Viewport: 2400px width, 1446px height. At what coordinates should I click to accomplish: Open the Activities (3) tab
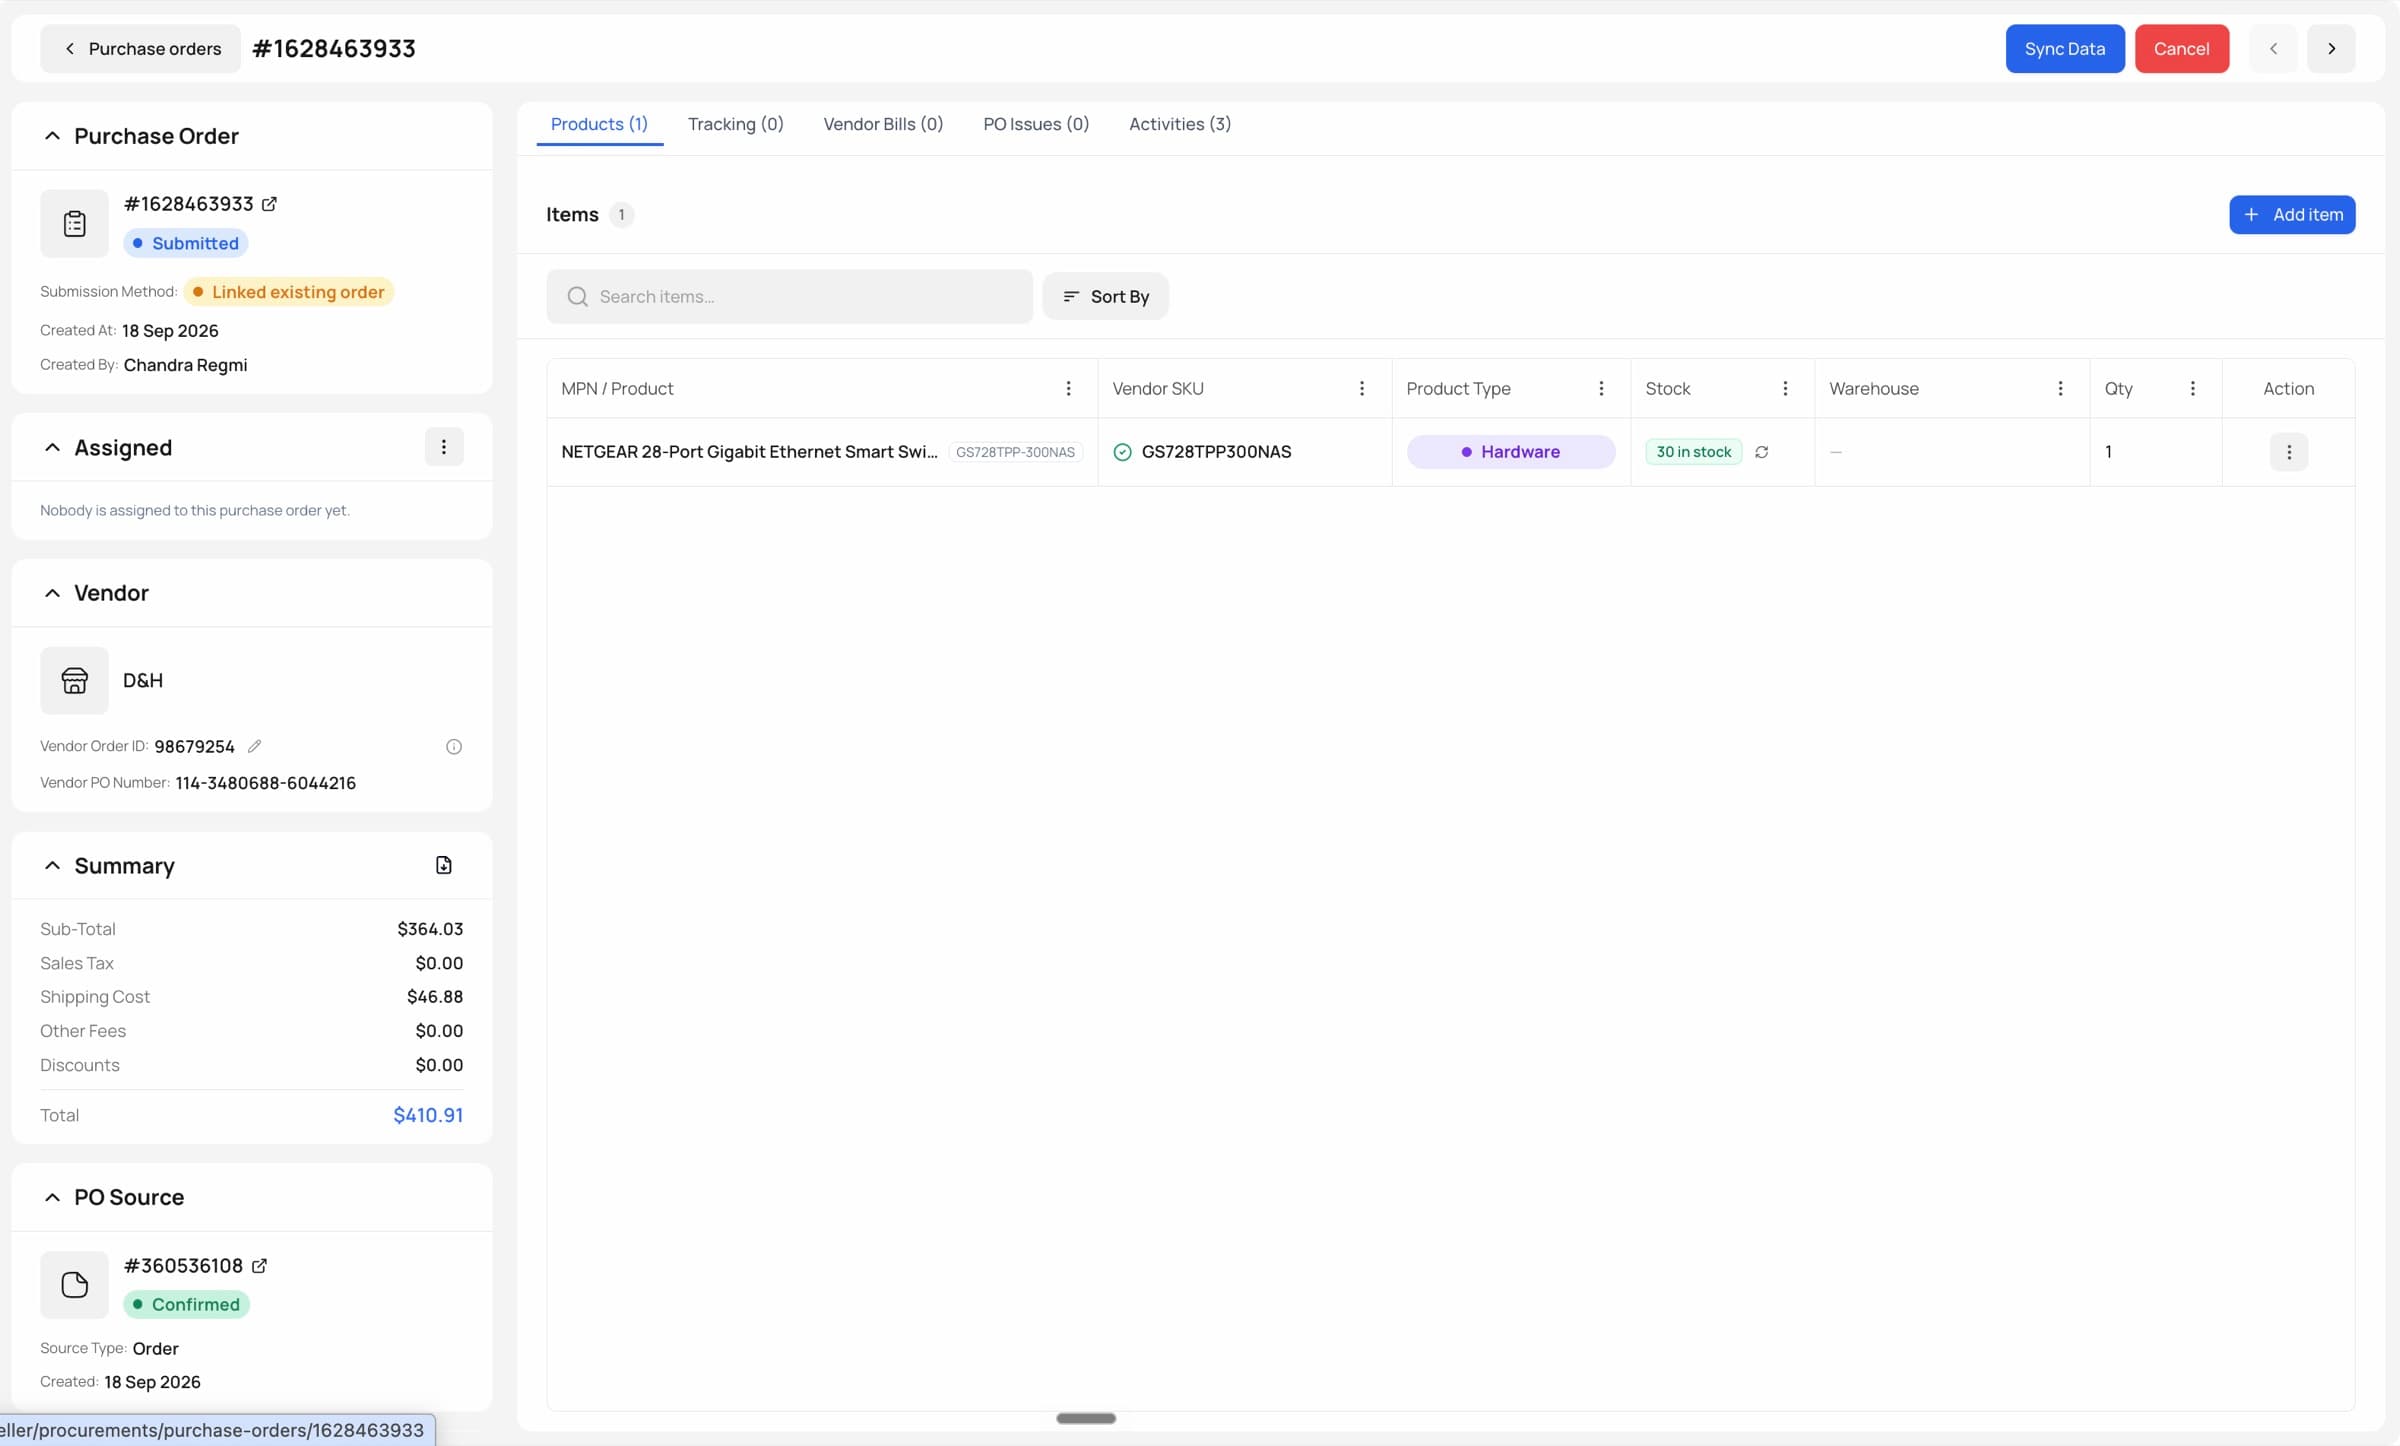[x=1180, y=124]
